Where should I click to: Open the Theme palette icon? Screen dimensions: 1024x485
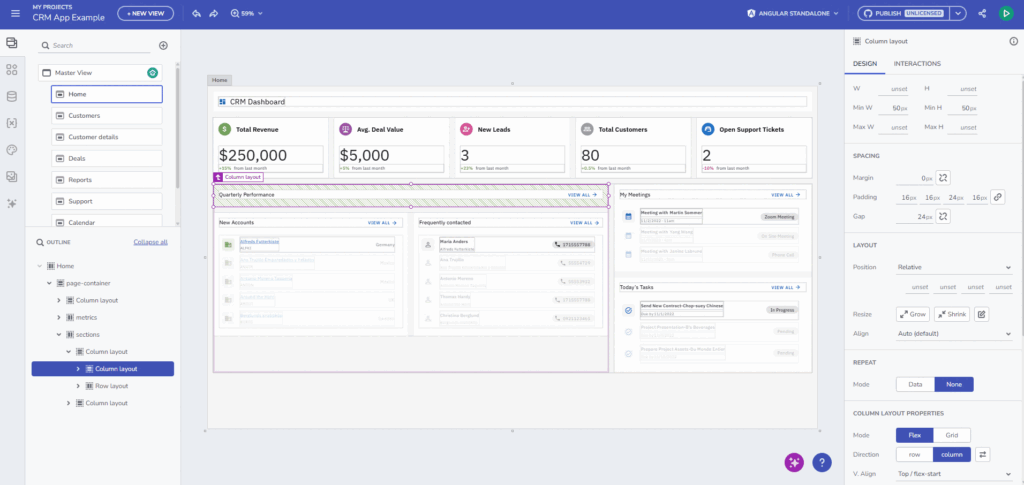pyautogui.click(x=11, y=149)
